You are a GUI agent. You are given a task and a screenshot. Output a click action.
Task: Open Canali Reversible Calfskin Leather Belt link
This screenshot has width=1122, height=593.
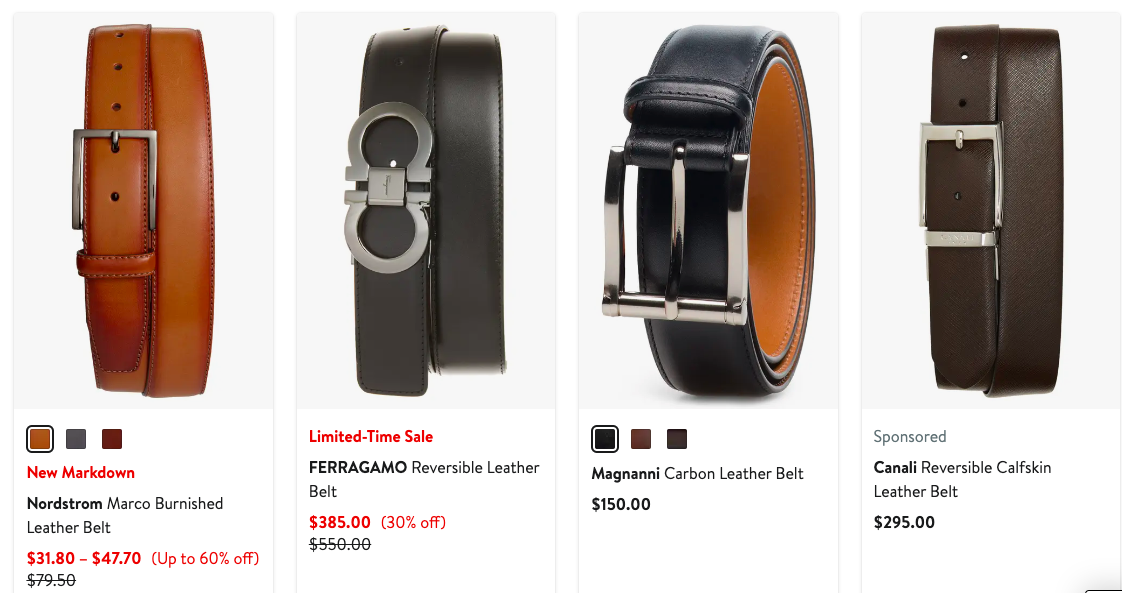click(x=962, y=479)
